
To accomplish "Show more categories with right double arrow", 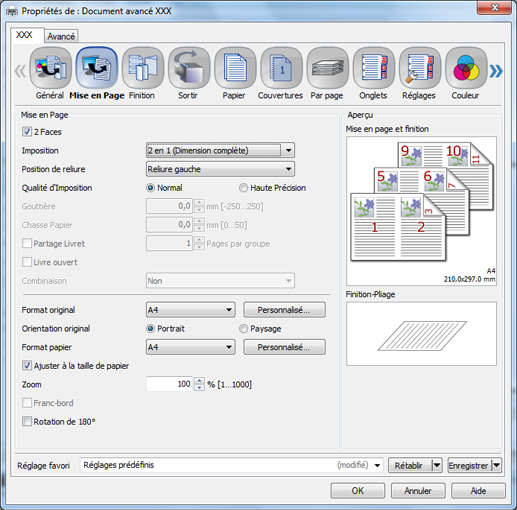I will point(496,71).
